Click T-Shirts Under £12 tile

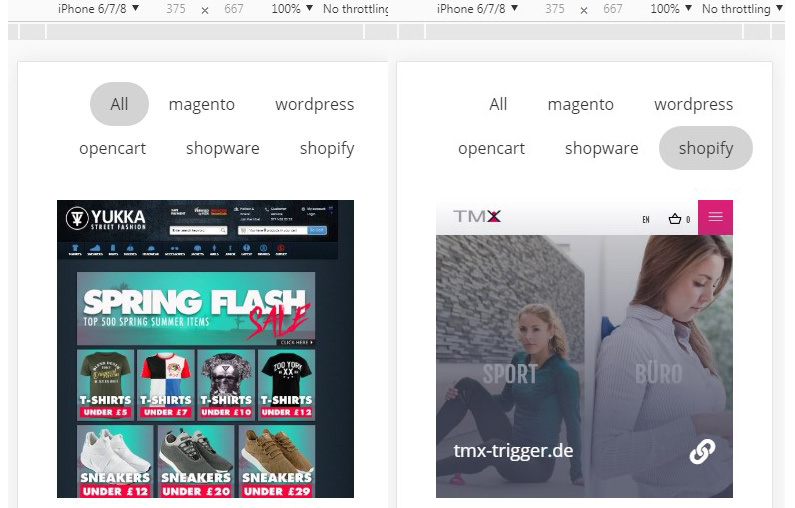286,385
